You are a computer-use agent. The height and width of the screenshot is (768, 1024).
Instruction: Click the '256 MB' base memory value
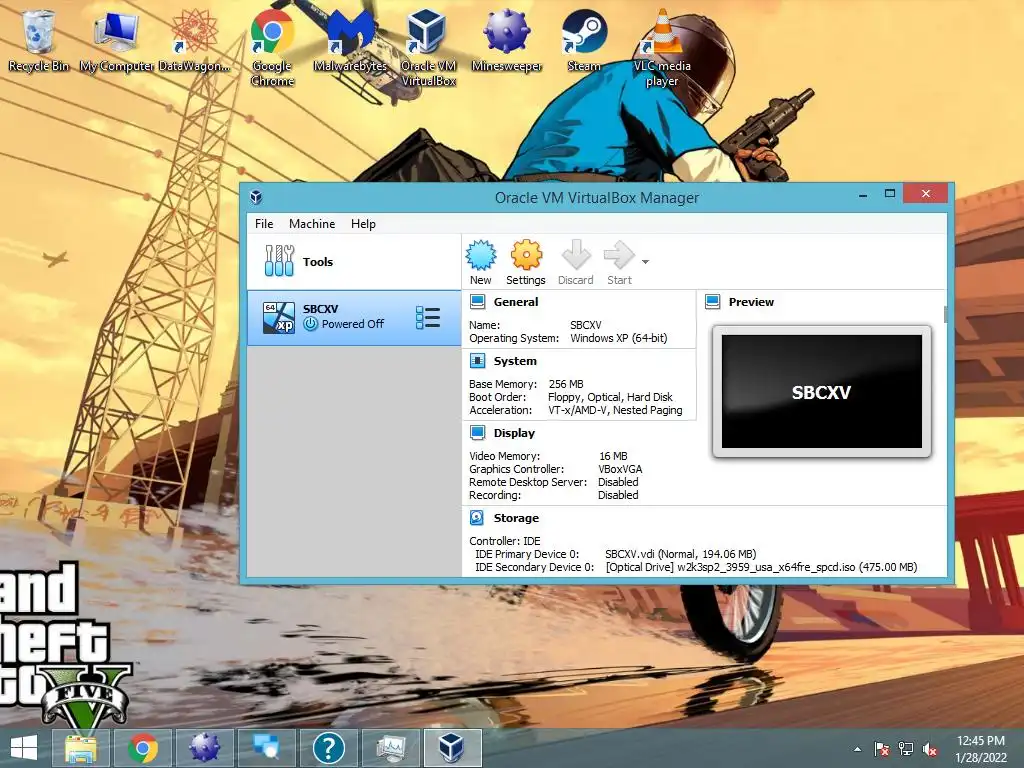566,384
